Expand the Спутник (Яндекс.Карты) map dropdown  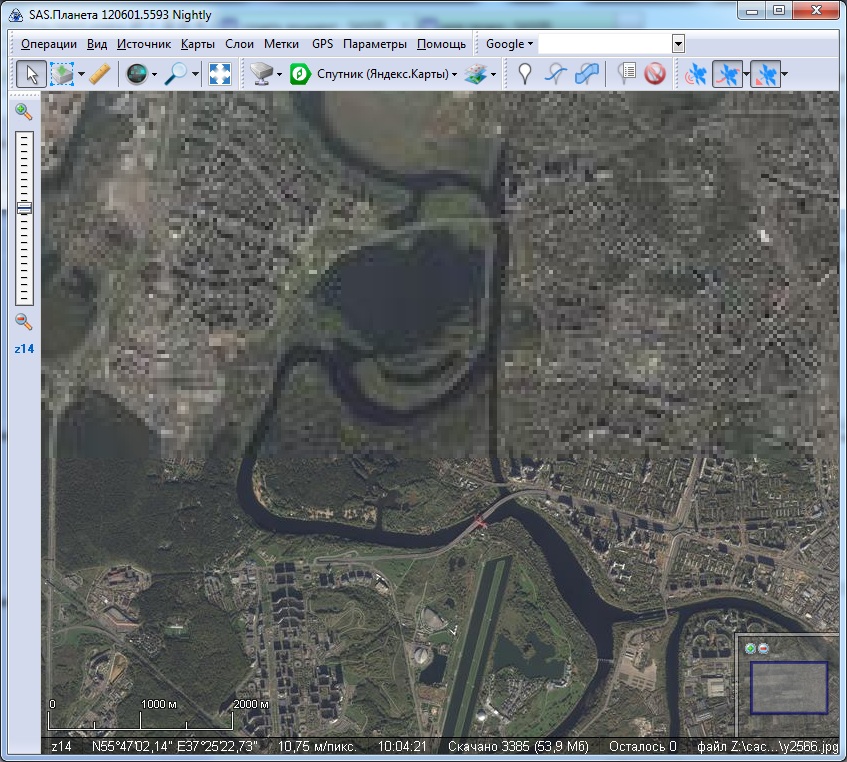(x=453, y=75)
